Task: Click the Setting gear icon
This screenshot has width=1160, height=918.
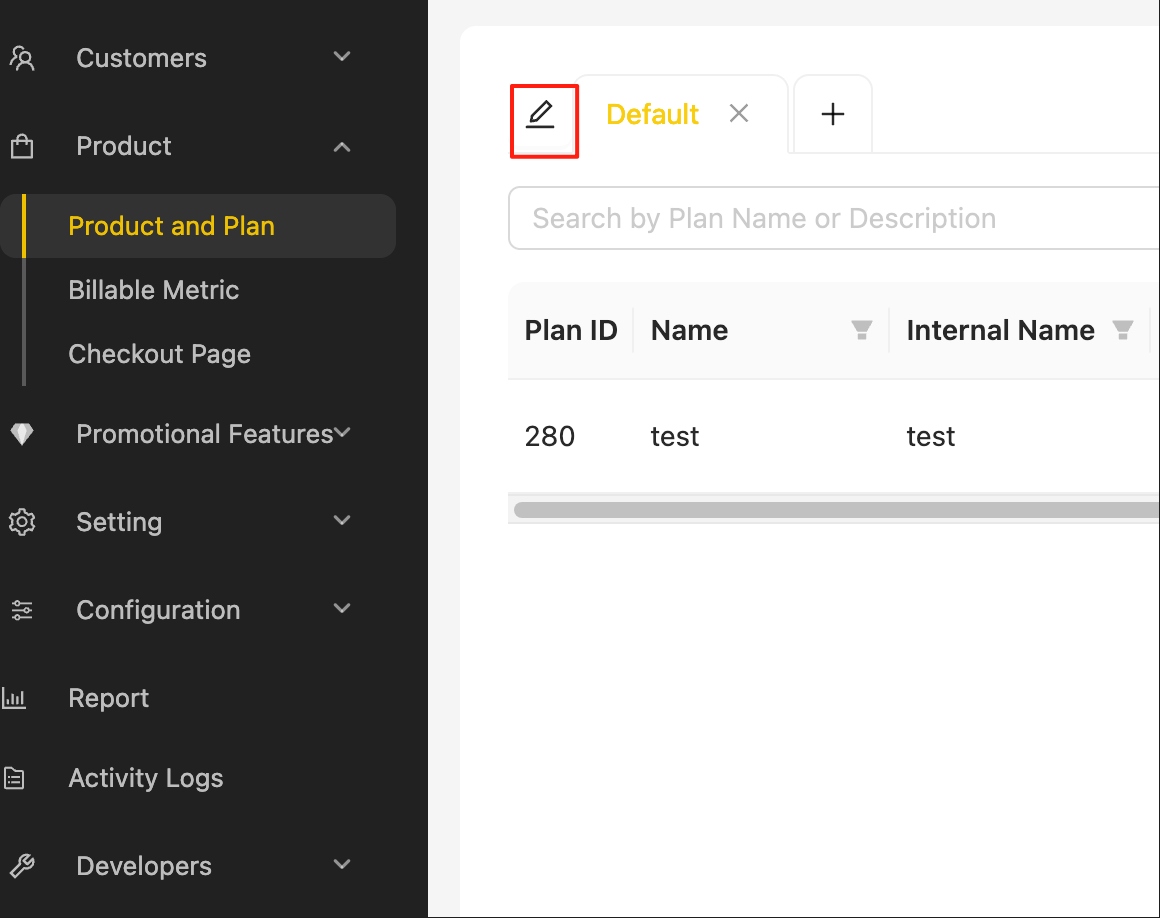Action: point(22,521)
